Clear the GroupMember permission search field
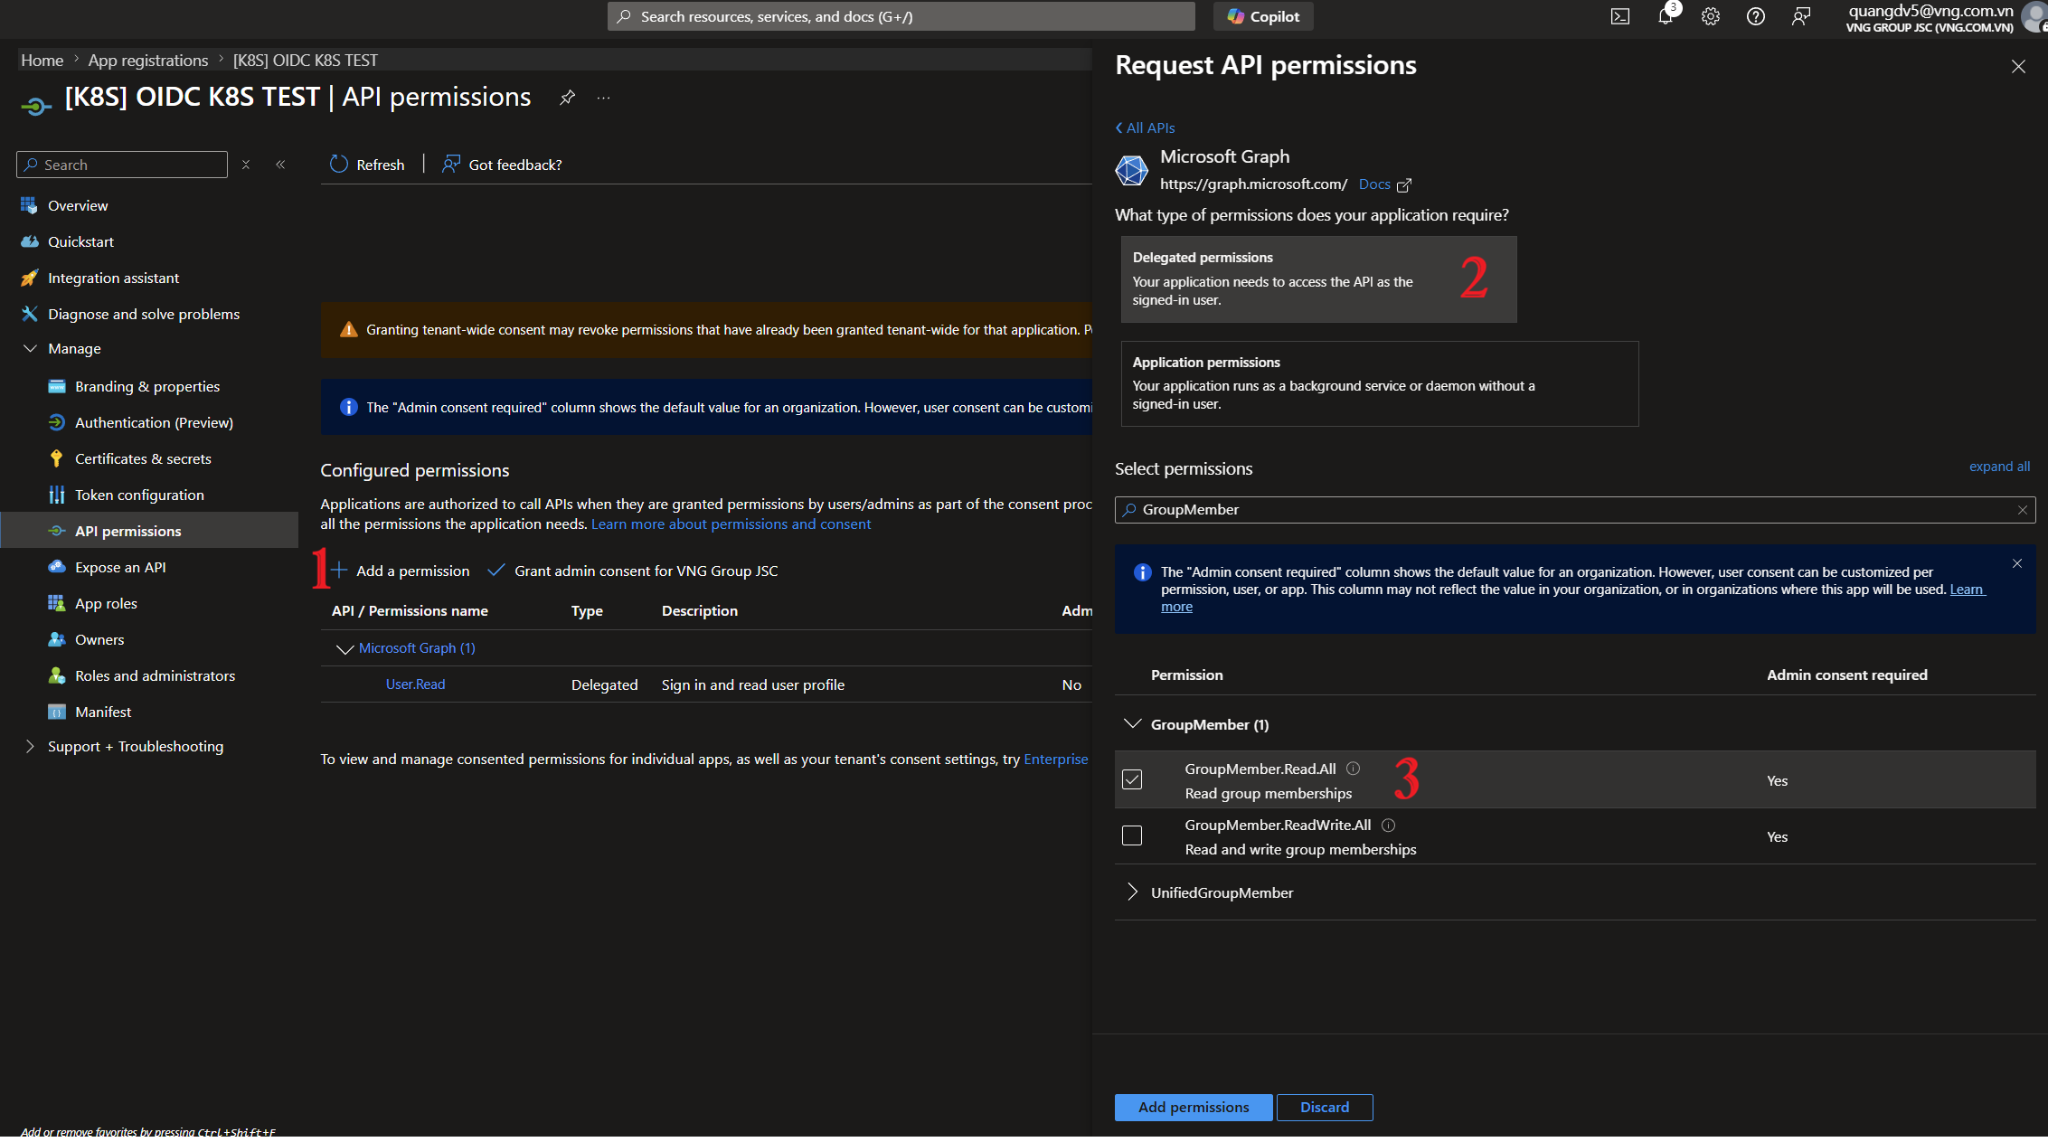2048x1137 pixels. coord(2022,510)
